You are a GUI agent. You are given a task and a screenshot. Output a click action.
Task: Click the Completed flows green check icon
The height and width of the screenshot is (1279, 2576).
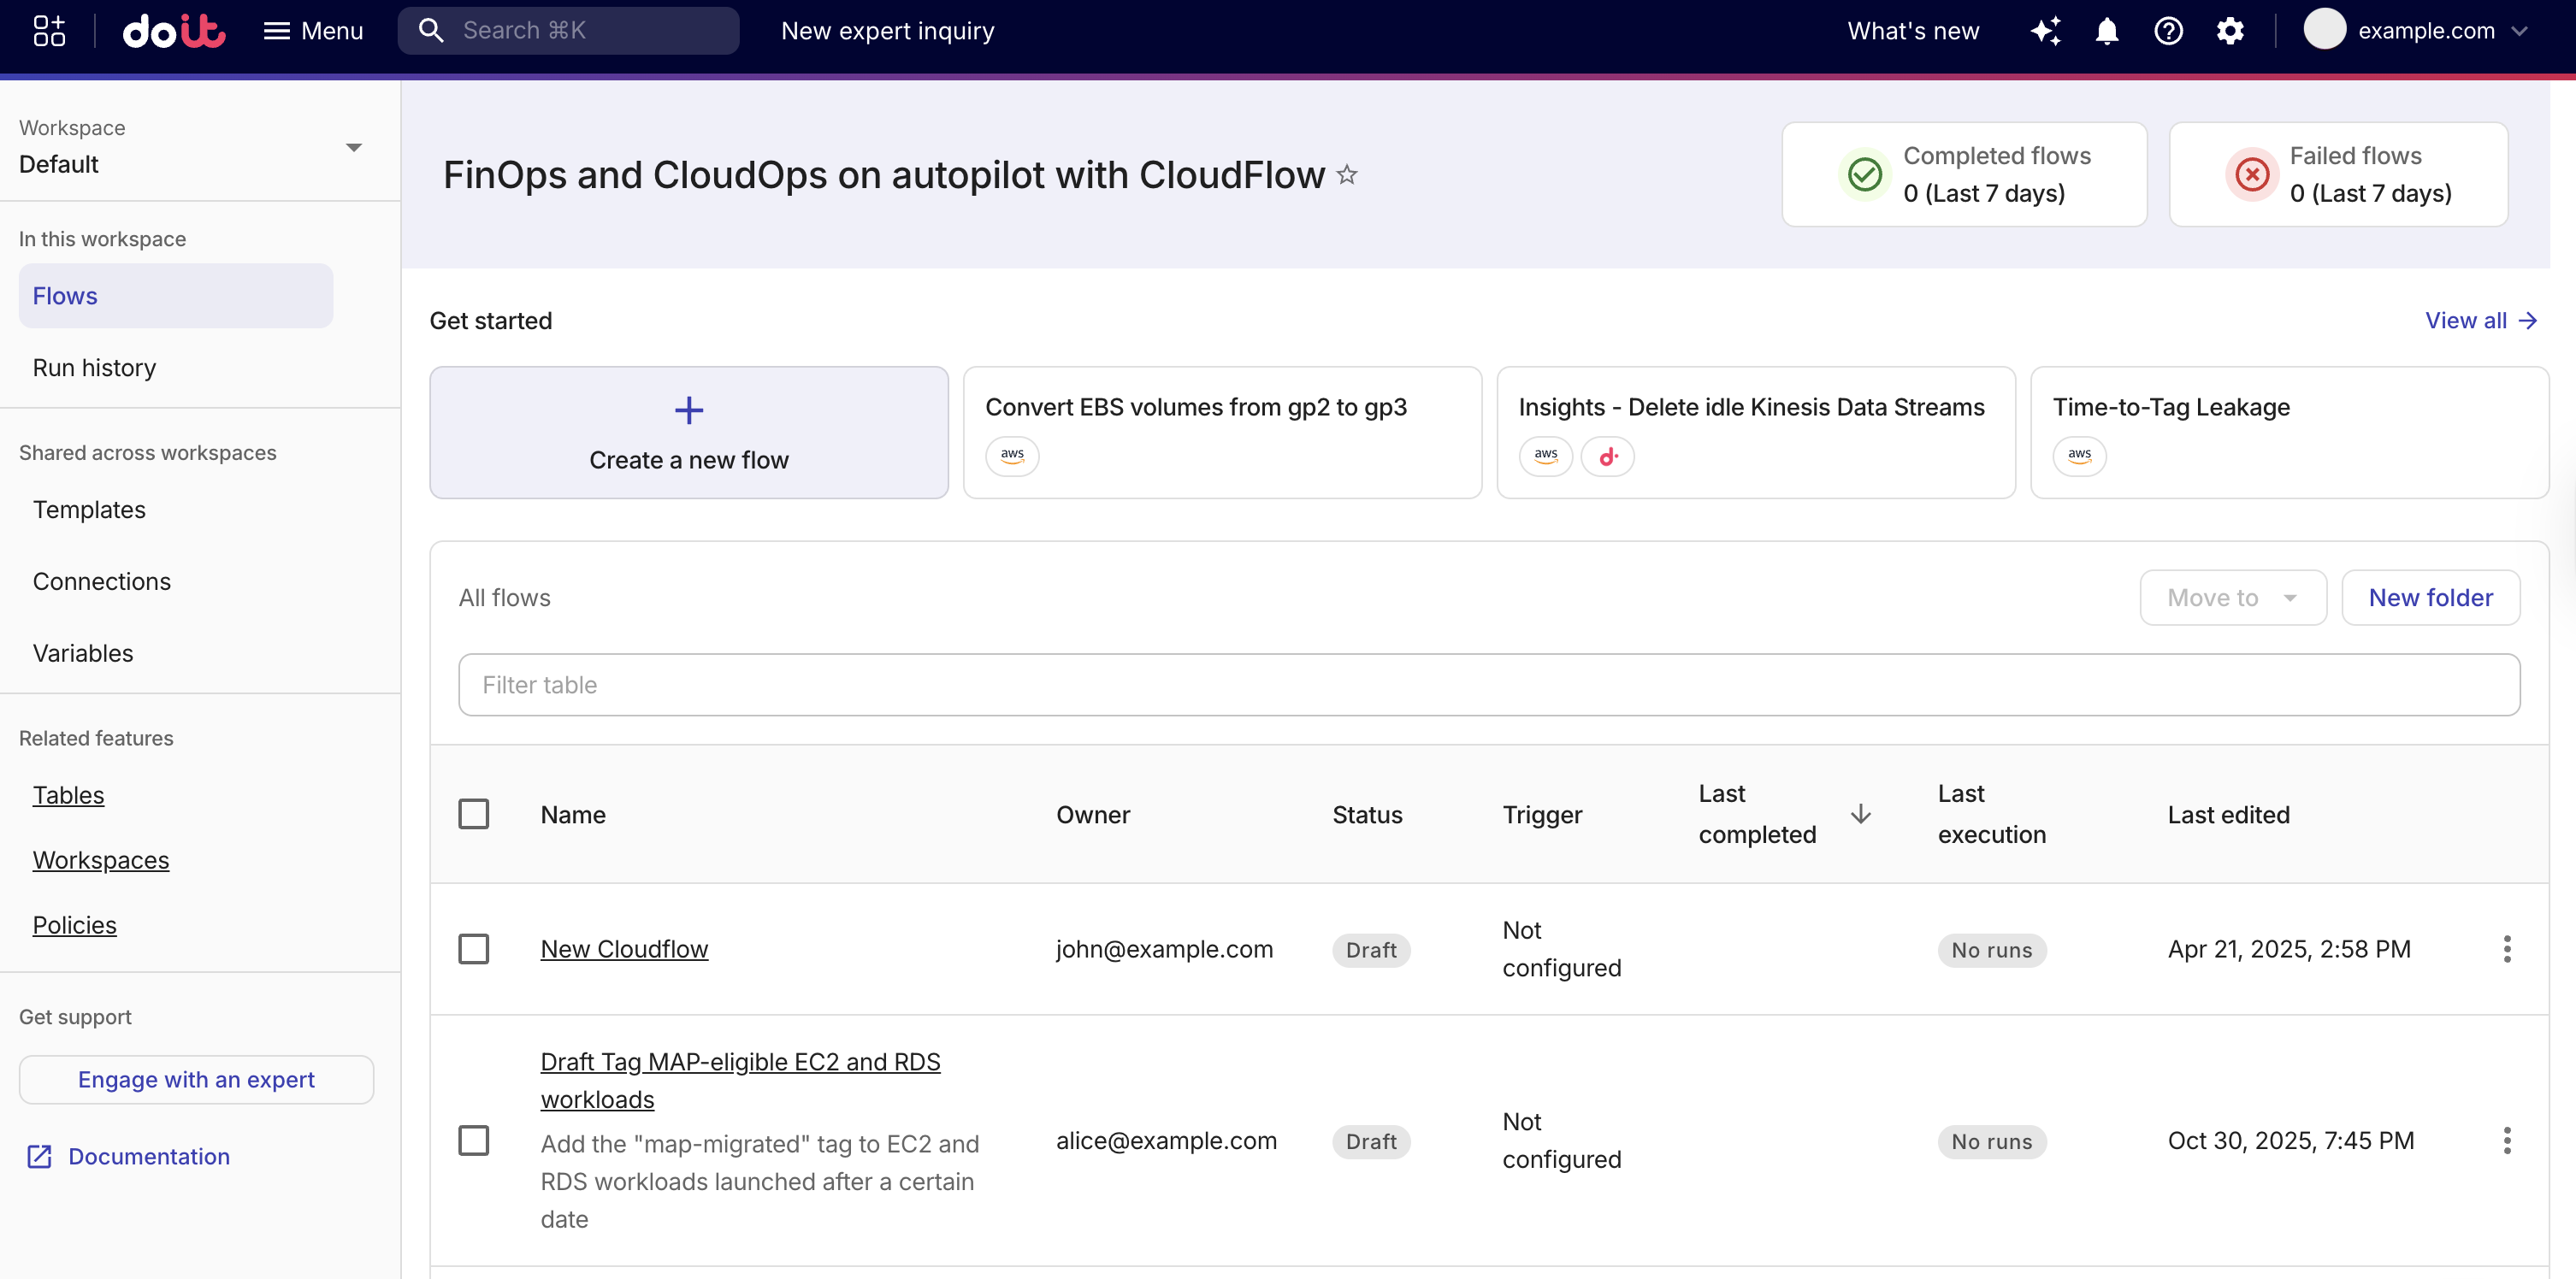click(x=1864, y=175)
